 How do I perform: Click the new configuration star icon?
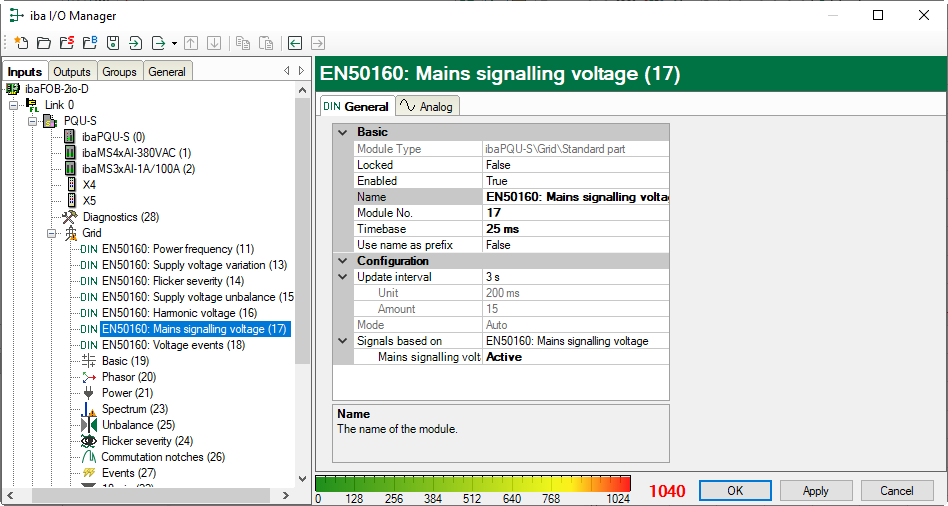(x=21, y=43)
